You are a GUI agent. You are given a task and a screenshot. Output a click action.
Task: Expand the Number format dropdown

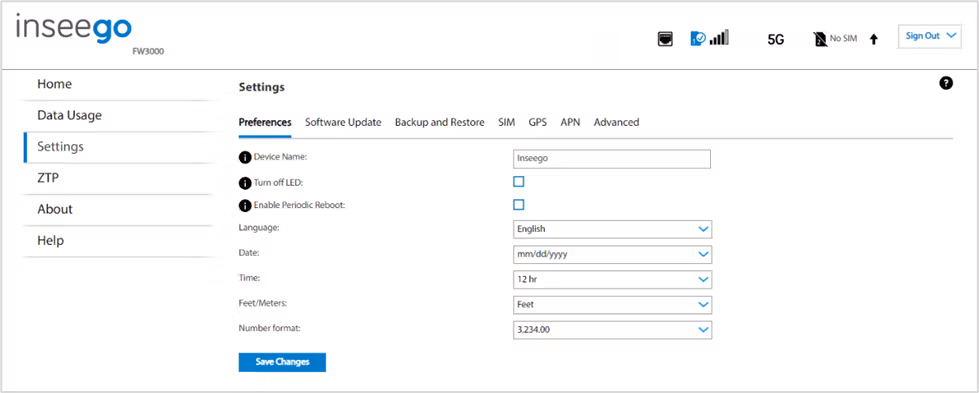tap(612, 330)
